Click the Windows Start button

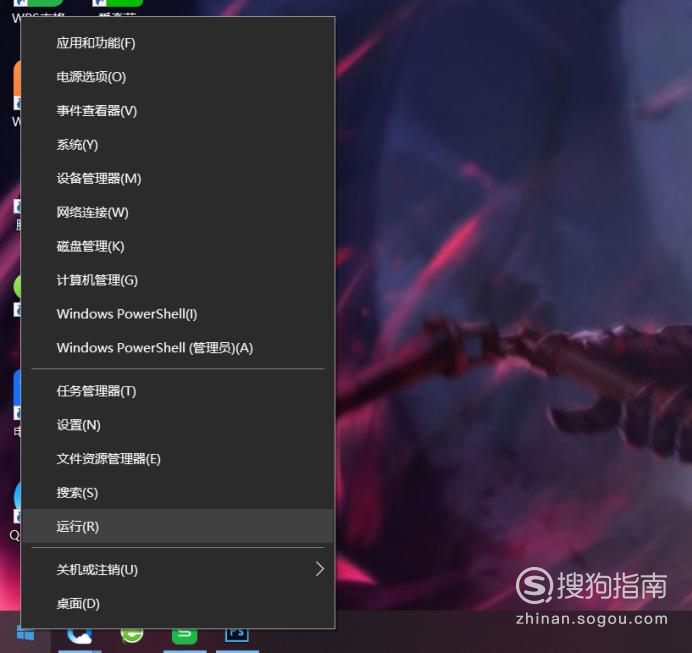[25, 634]
